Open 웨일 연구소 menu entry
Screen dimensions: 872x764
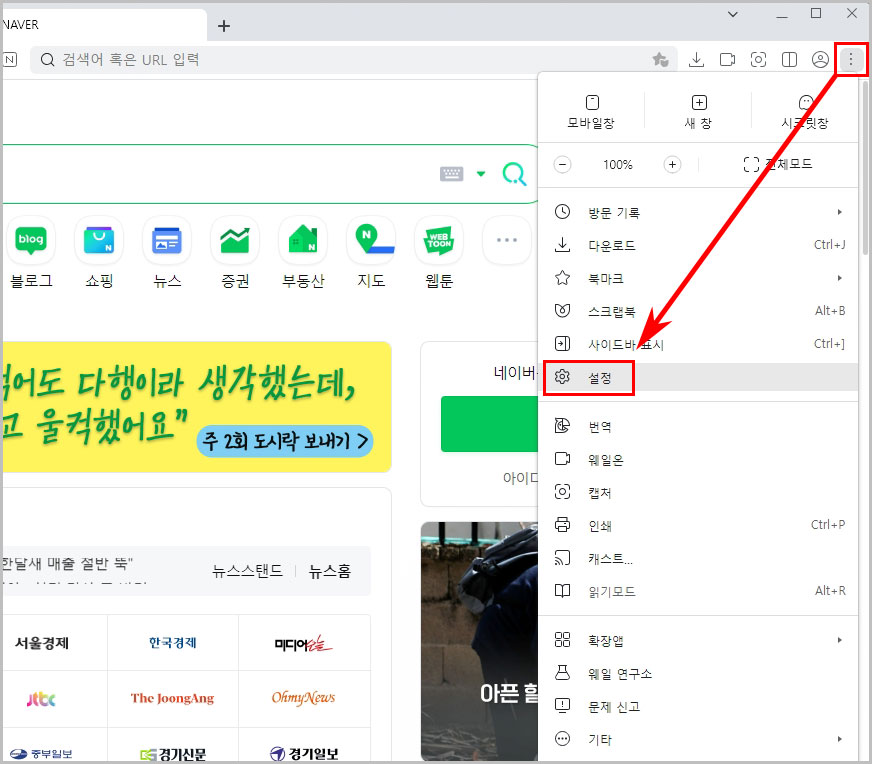[698, 673]
